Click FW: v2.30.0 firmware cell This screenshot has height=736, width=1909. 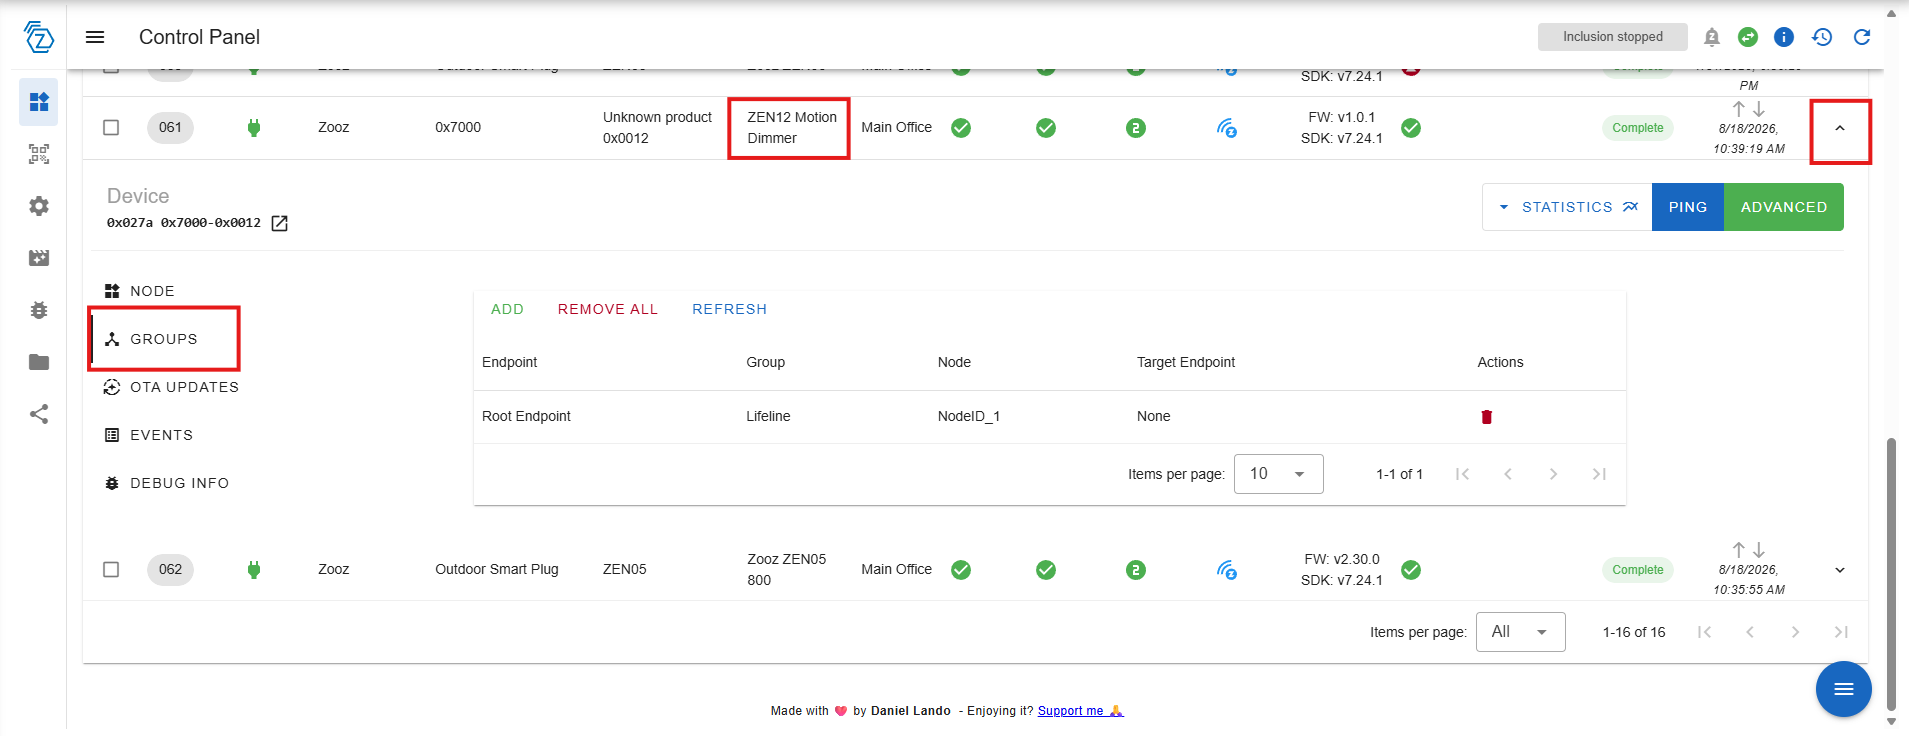1342,560
